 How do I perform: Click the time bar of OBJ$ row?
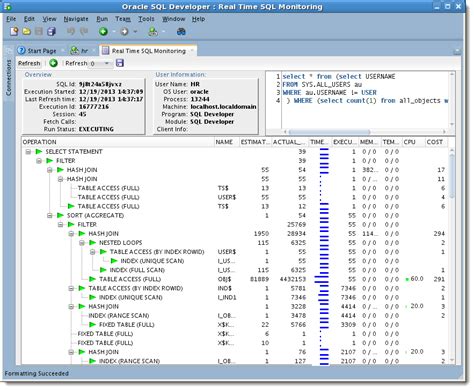point(322,279)
